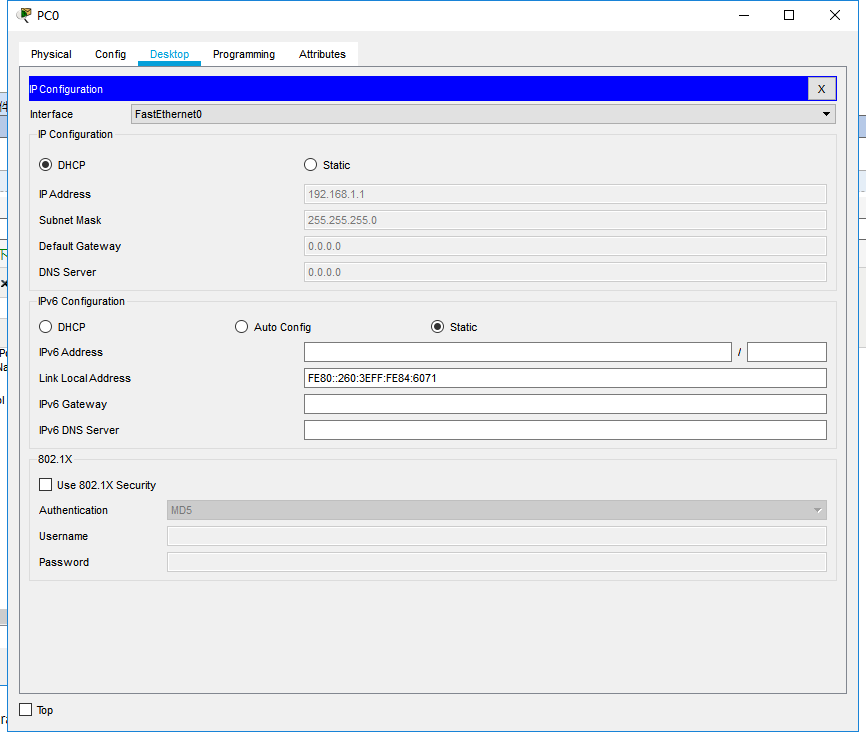Open the Attributes tab
866x739 pixels.
point(322,54)
